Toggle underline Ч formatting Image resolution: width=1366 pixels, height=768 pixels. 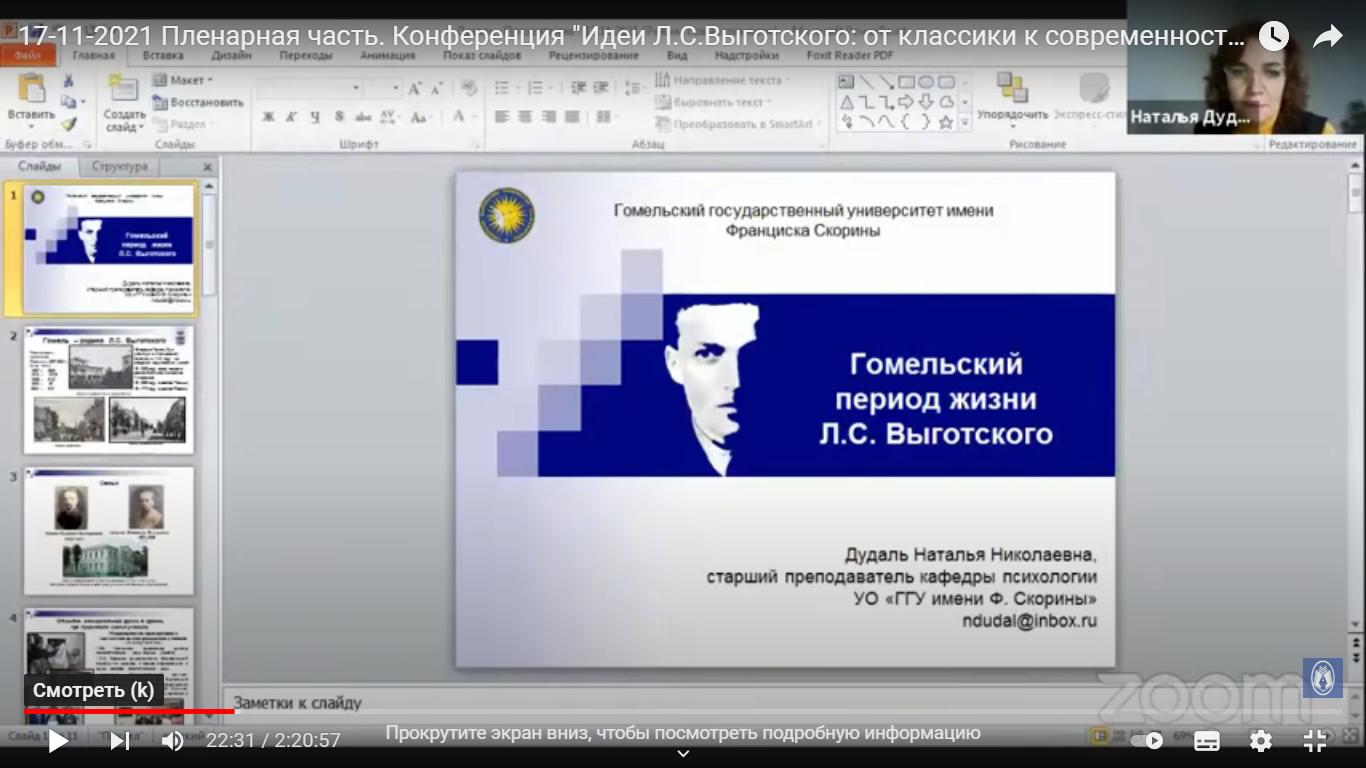315,117
